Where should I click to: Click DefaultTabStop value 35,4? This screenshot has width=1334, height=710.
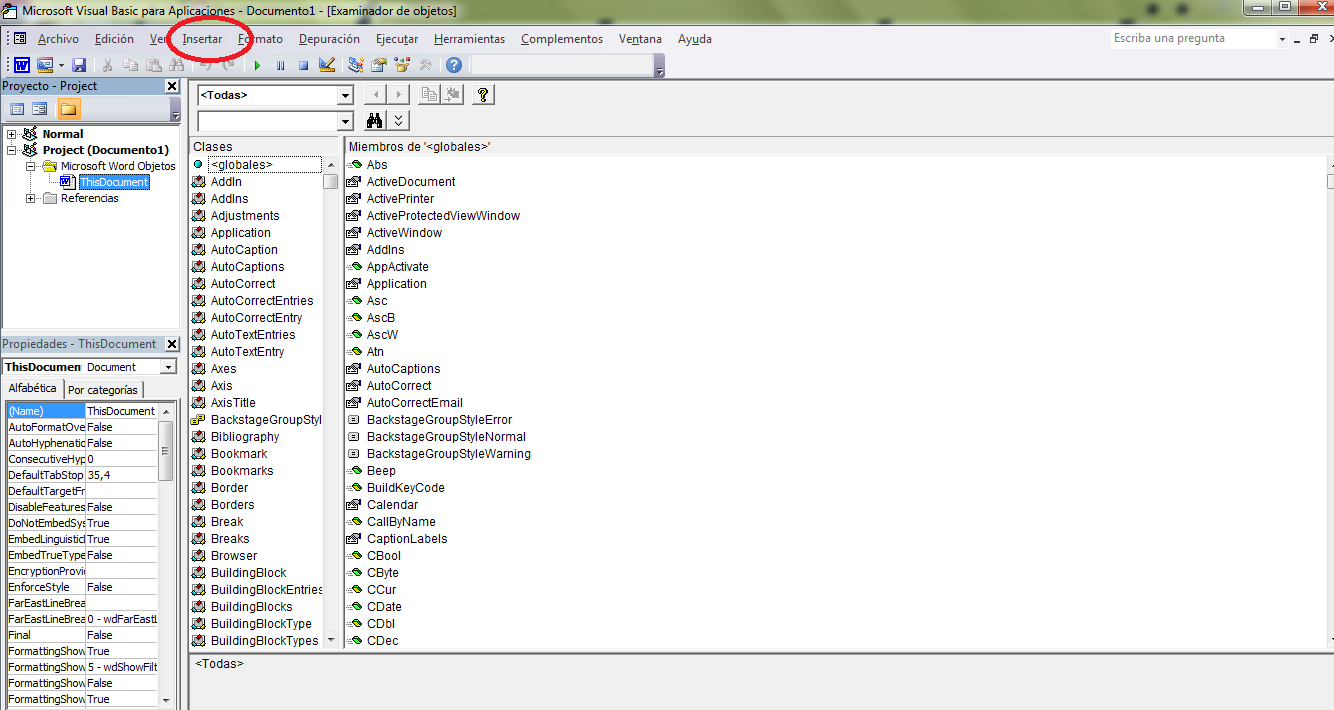(x=121, y=475)
